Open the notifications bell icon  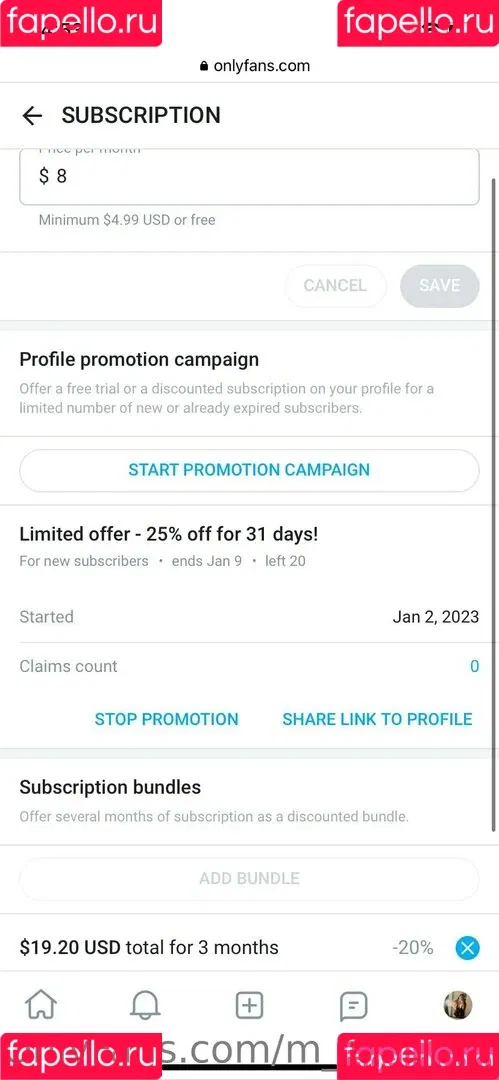point(145,1006)
